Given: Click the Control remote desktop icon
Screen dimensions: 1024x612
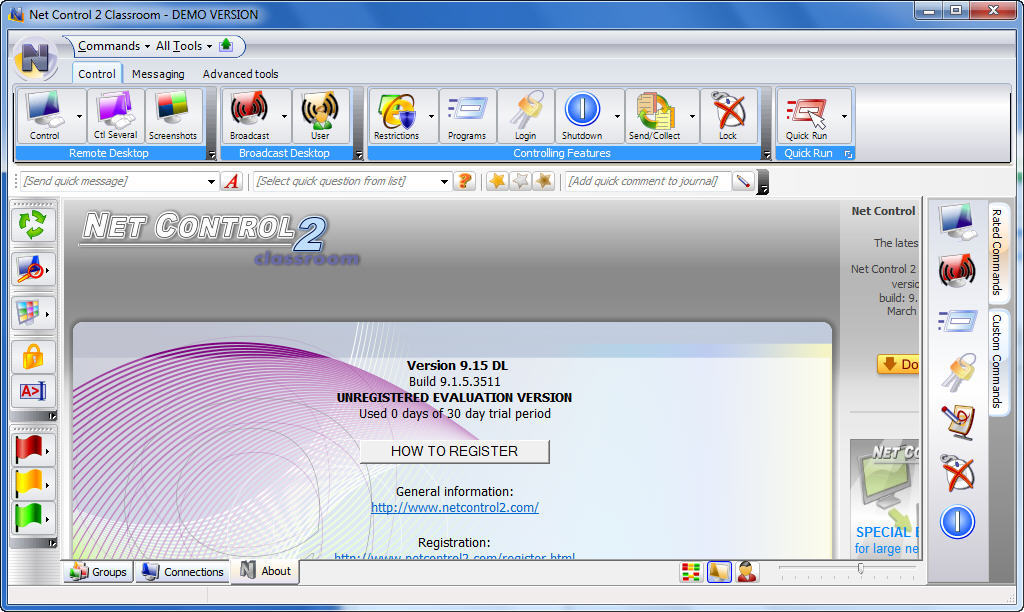Looking at the screenshot, I should coord(44,116).
